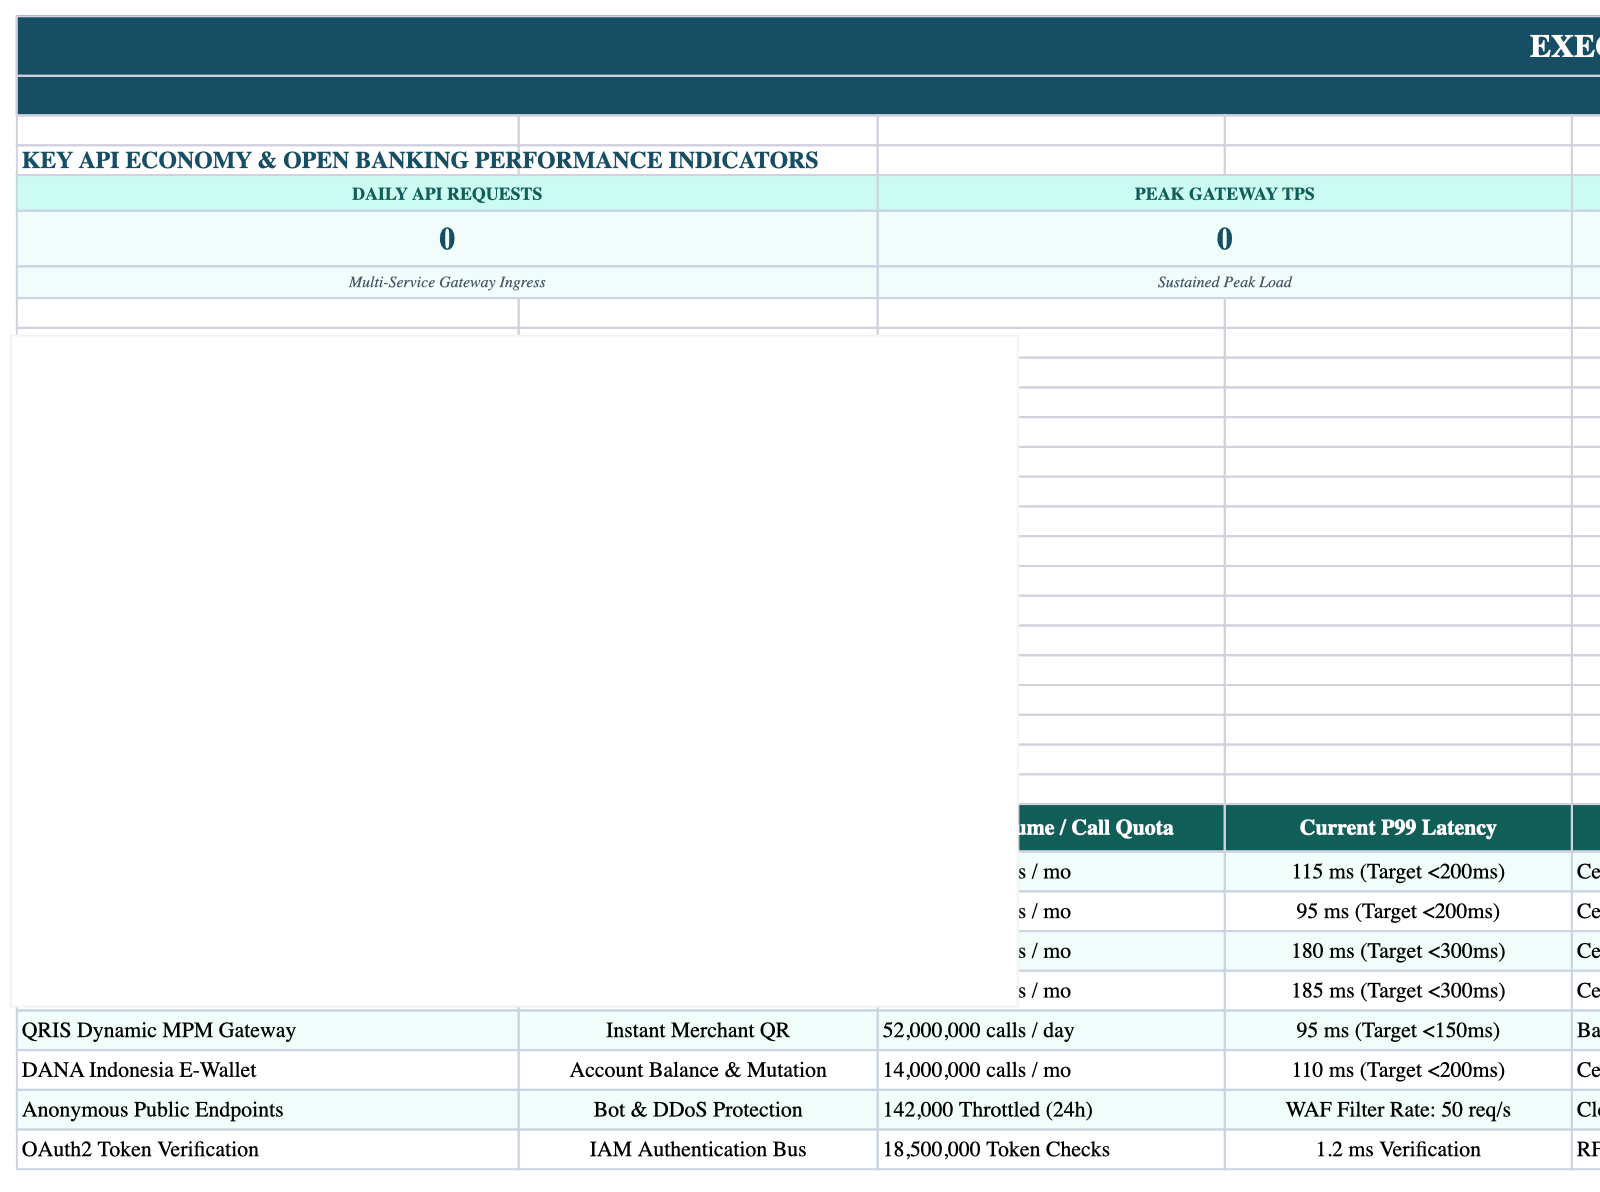Click the WAF Filter Rate: 50 req/s cell
The image size is (1600, 1192).
[x=1398, y=1110]
